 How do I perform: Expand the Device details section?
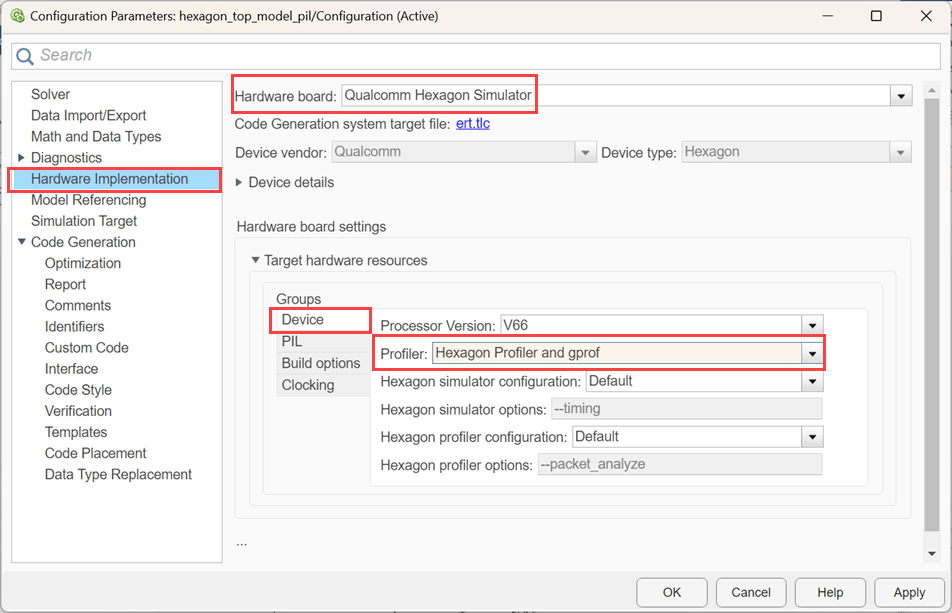pyautogui.click(x=240, y=183)
